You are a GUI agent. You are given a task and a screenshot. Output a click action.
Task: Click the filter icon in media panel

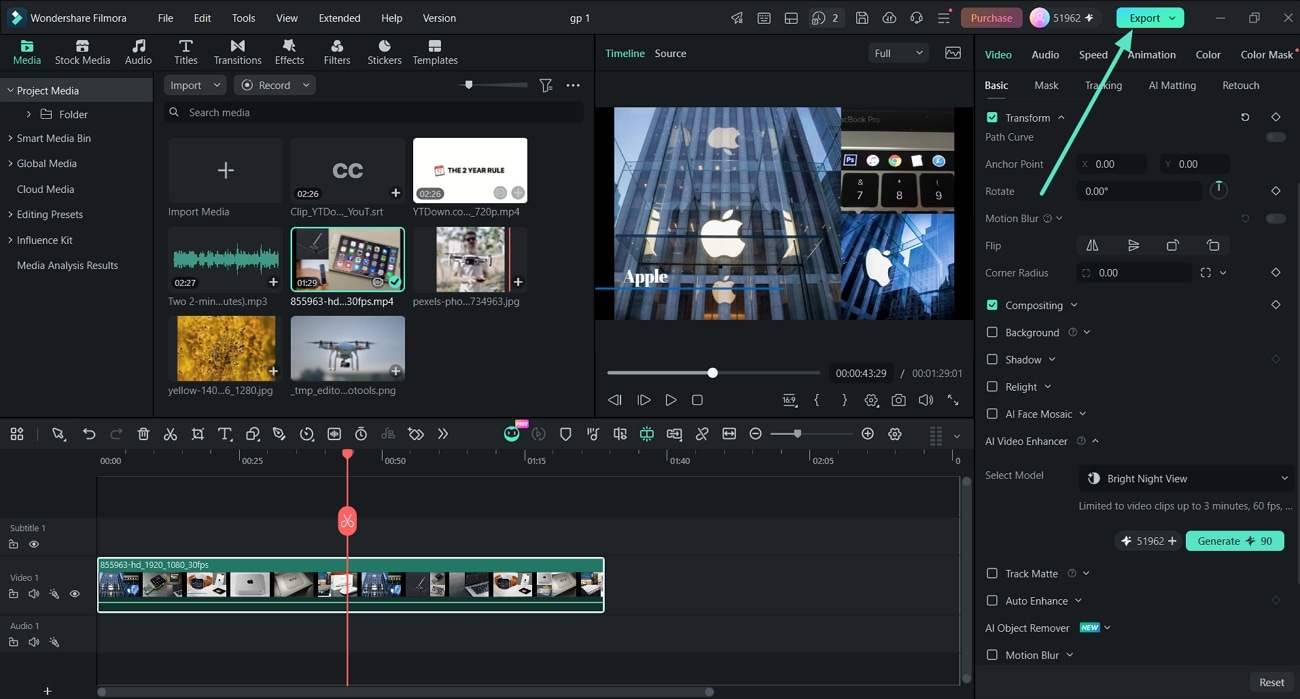tap(546, 86)
